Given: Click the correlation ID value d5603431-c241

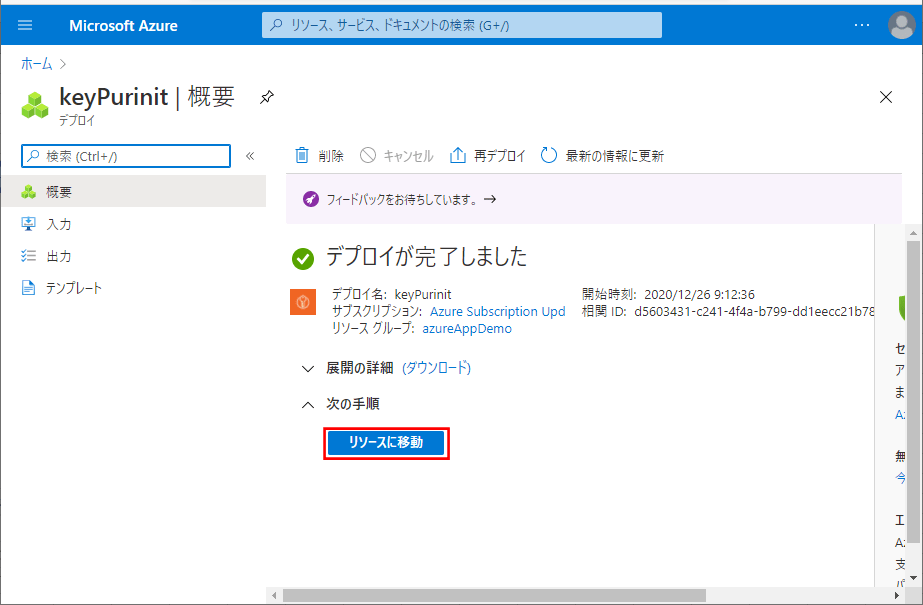Looking at the screenshot, I should coord(754,311).
